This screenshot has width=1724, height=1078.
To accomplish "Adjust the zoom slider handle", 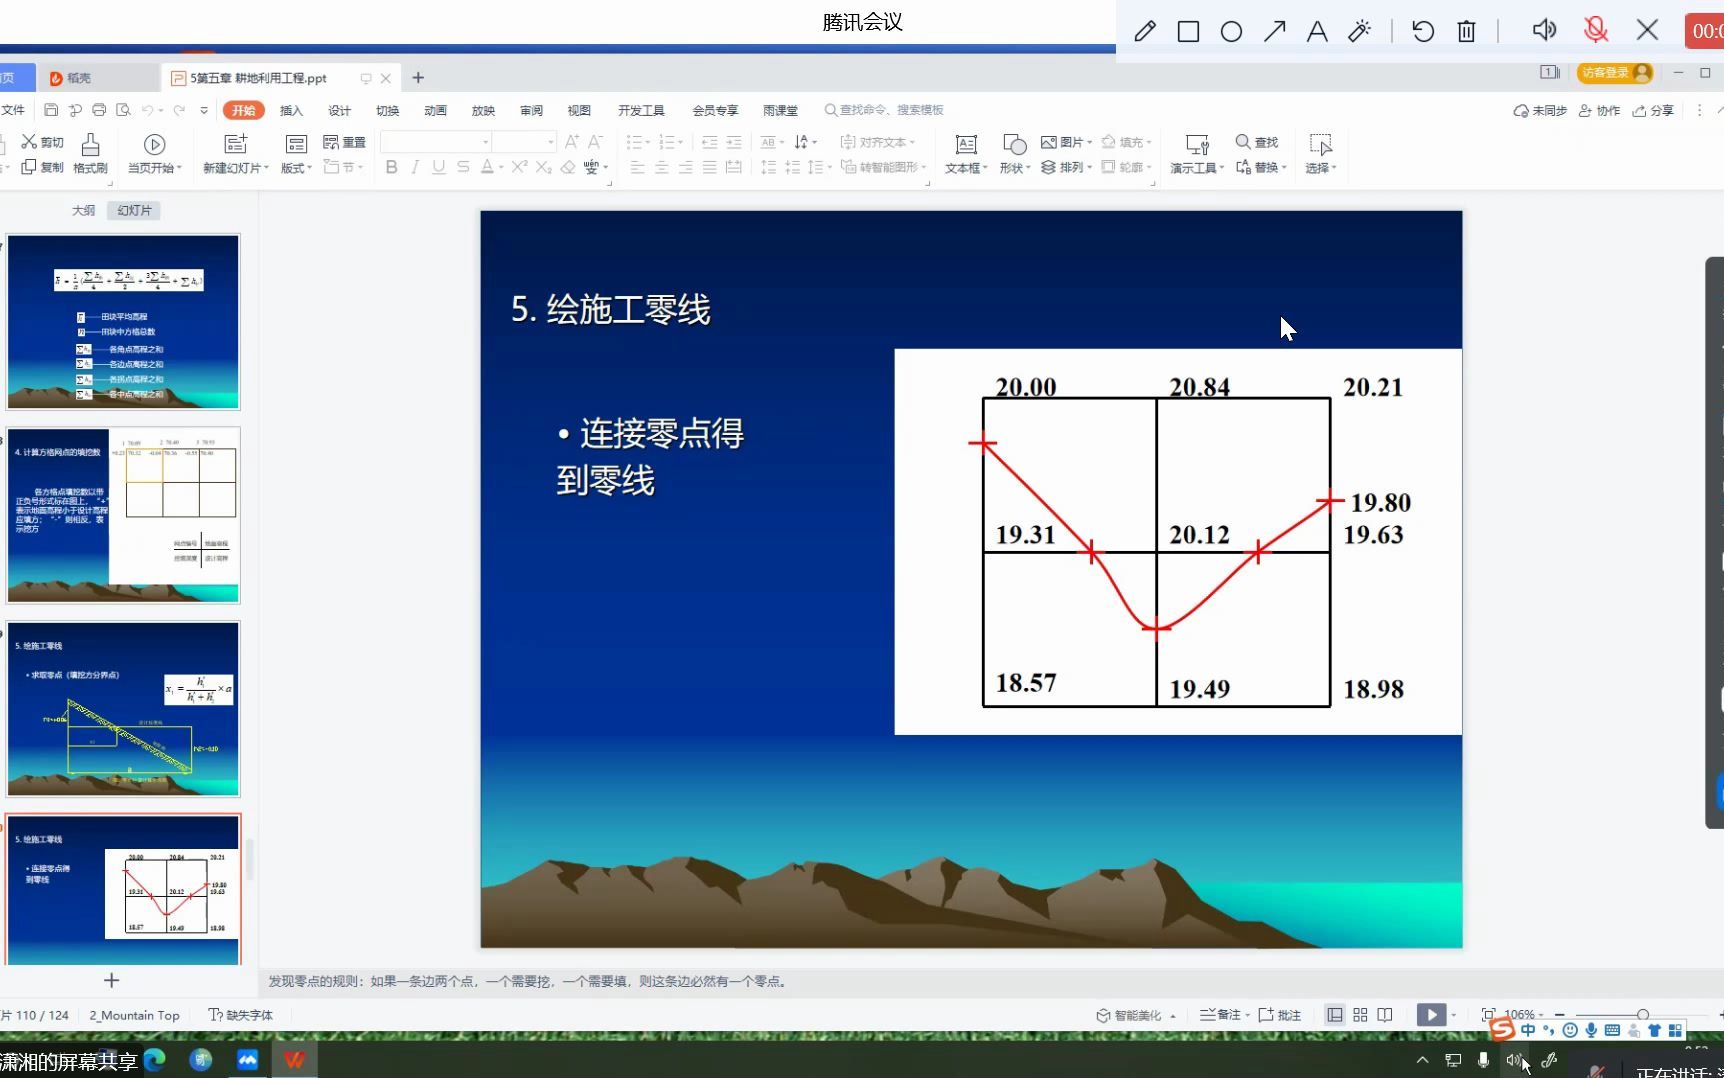I will pos(1643,1014).
